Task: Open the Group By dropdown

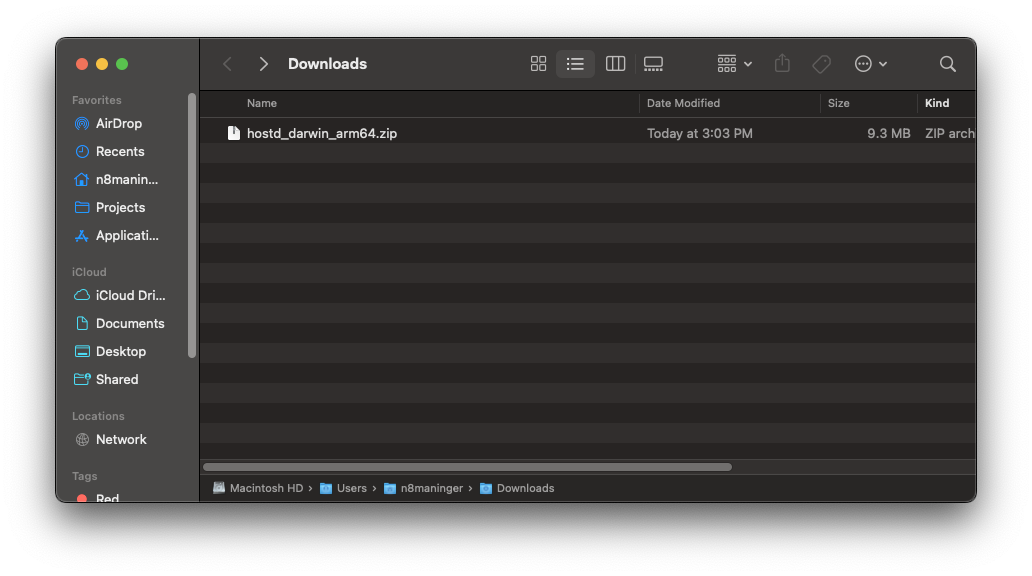Action: [734, 64]
